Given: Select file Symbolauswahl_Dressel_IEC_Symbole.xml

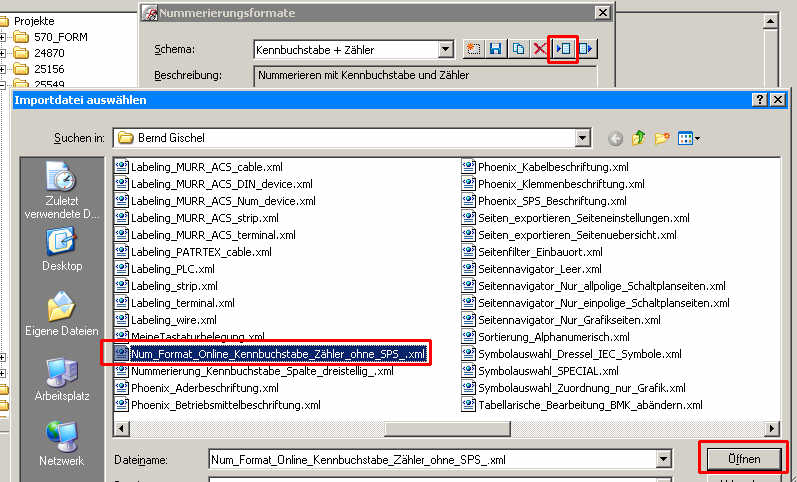Looking at the screenshot, I should (572, 354).
